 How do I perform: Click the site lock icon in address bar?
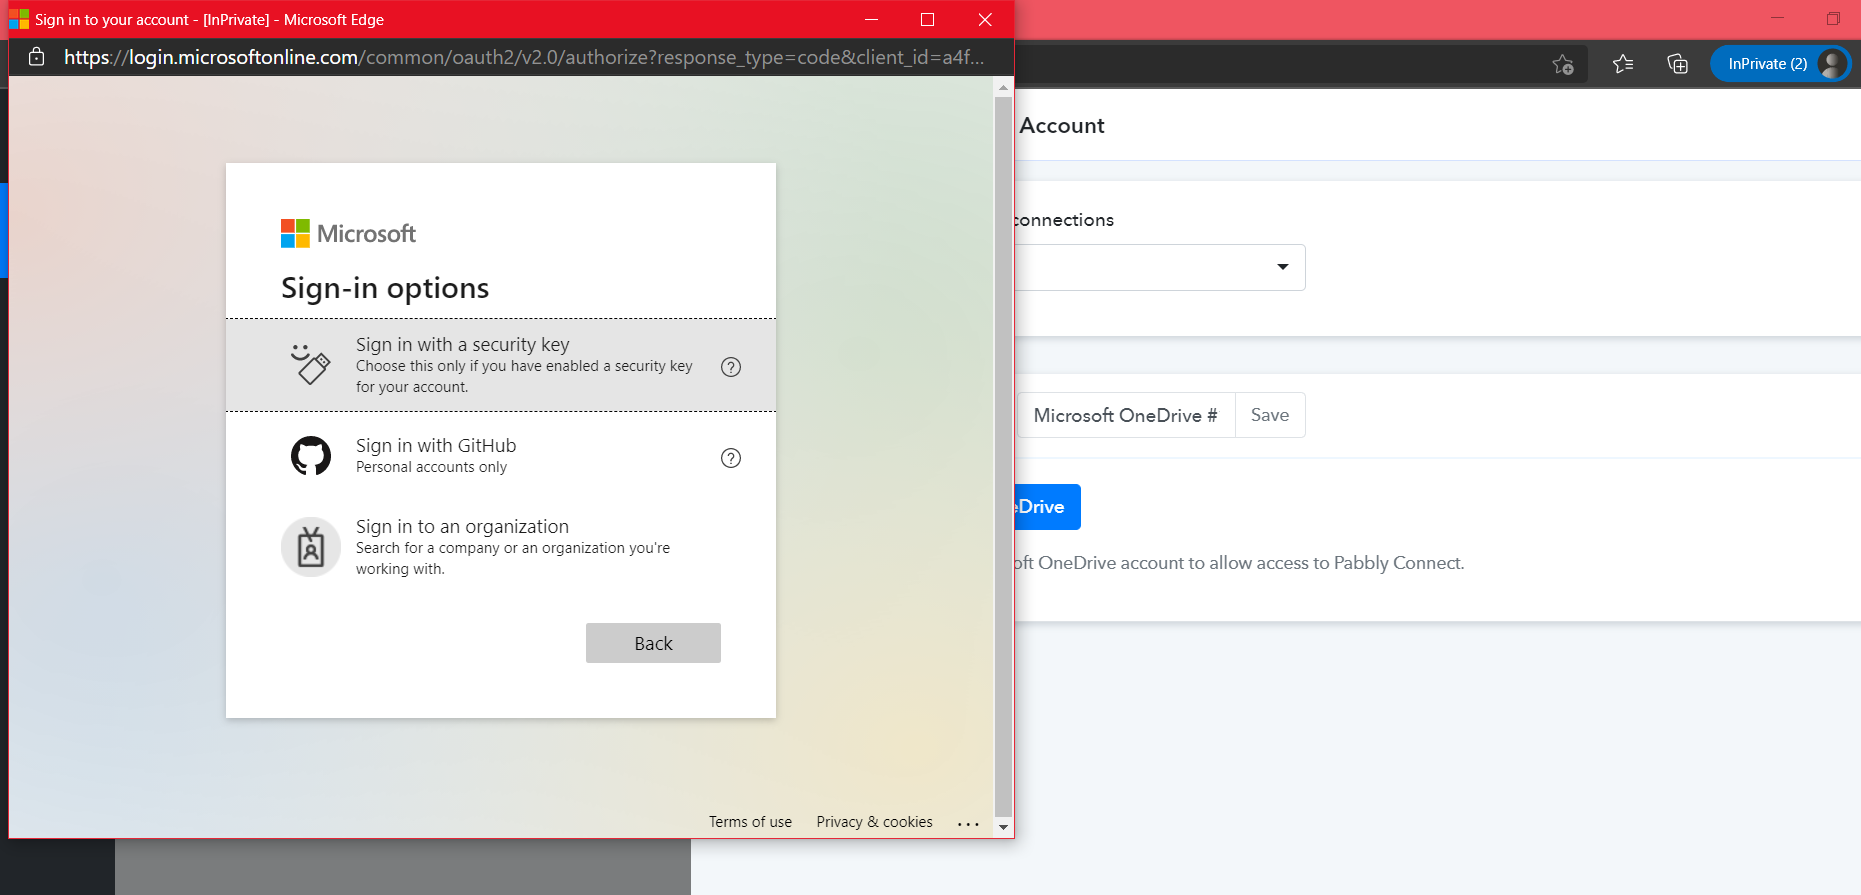(37, 57)
